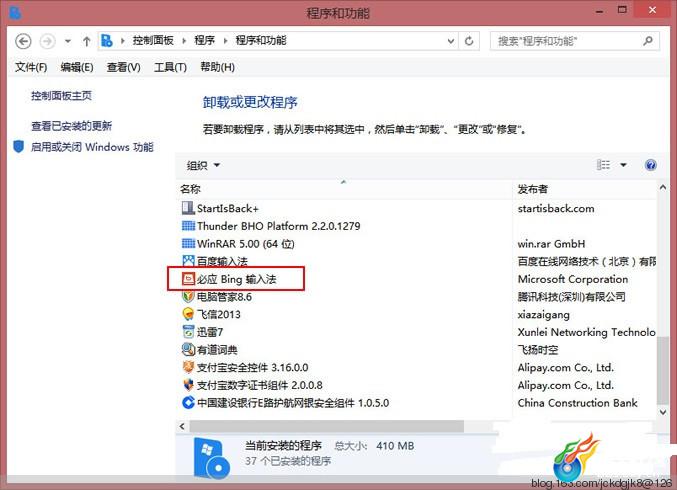
Task: Select 控制面板 in the address breadcrumb
Action: click(x=153, y=41)
